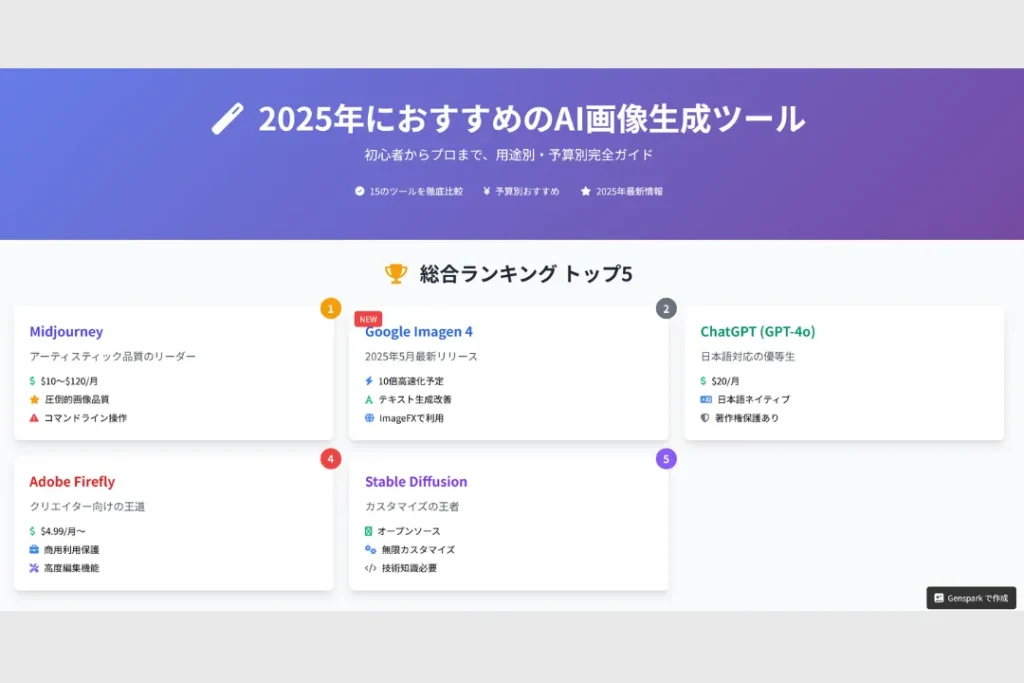This screenshot has width=1024, height=683.
Task: Click the checkmark icon next to 15のツールを徹底比較
Action: pyautogui.click(x=359, y=191)
